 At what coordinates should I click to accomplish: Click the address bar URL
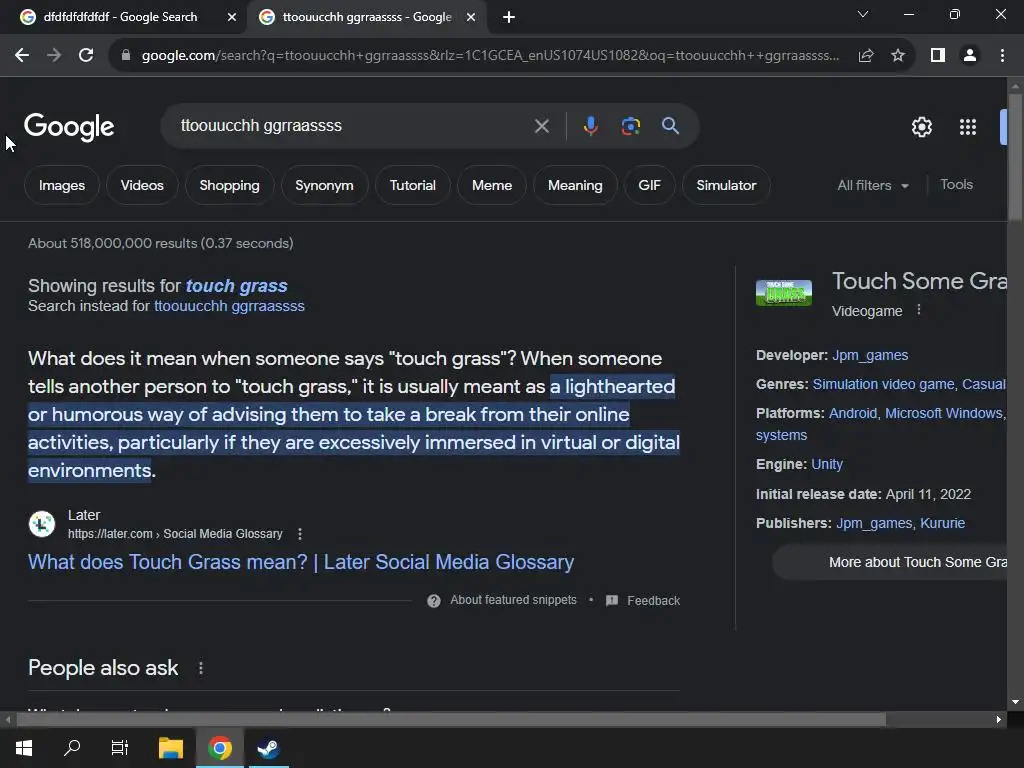[x=490, y=56]
